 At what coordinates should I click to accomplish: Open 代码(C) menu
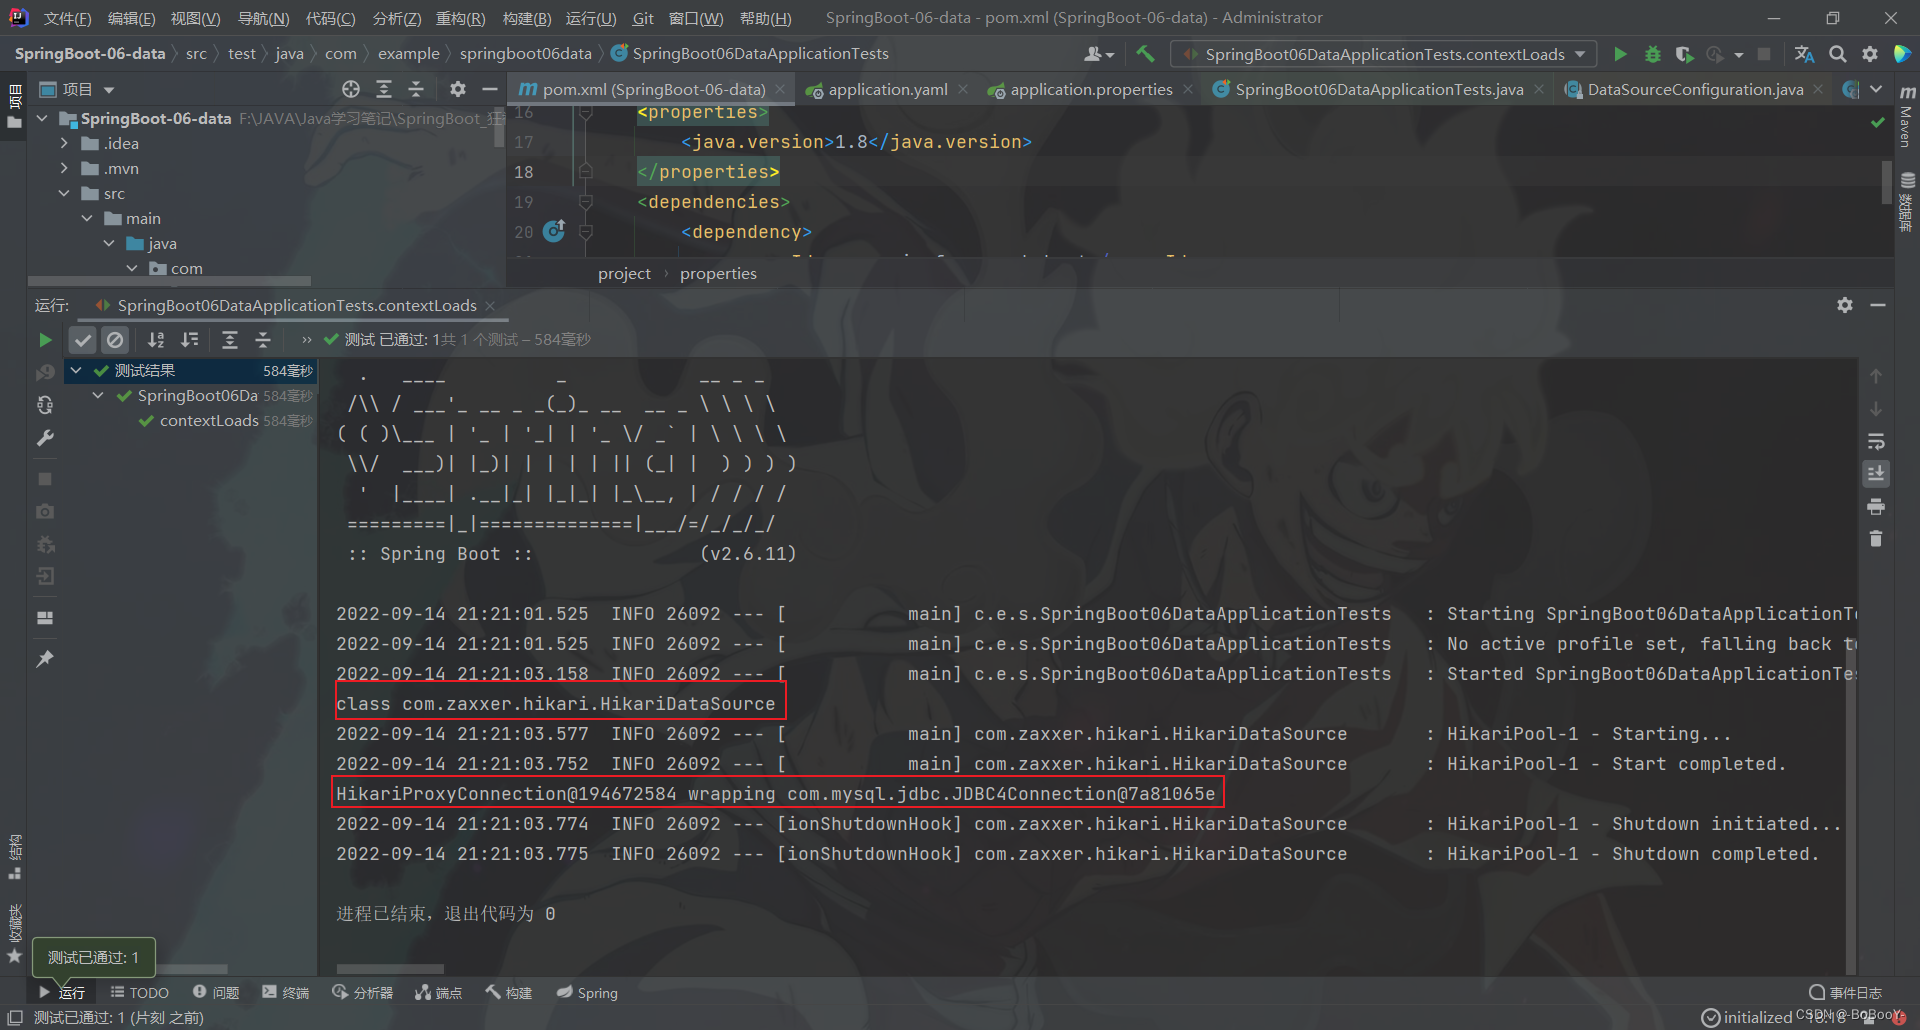click(x=330, y=18)
